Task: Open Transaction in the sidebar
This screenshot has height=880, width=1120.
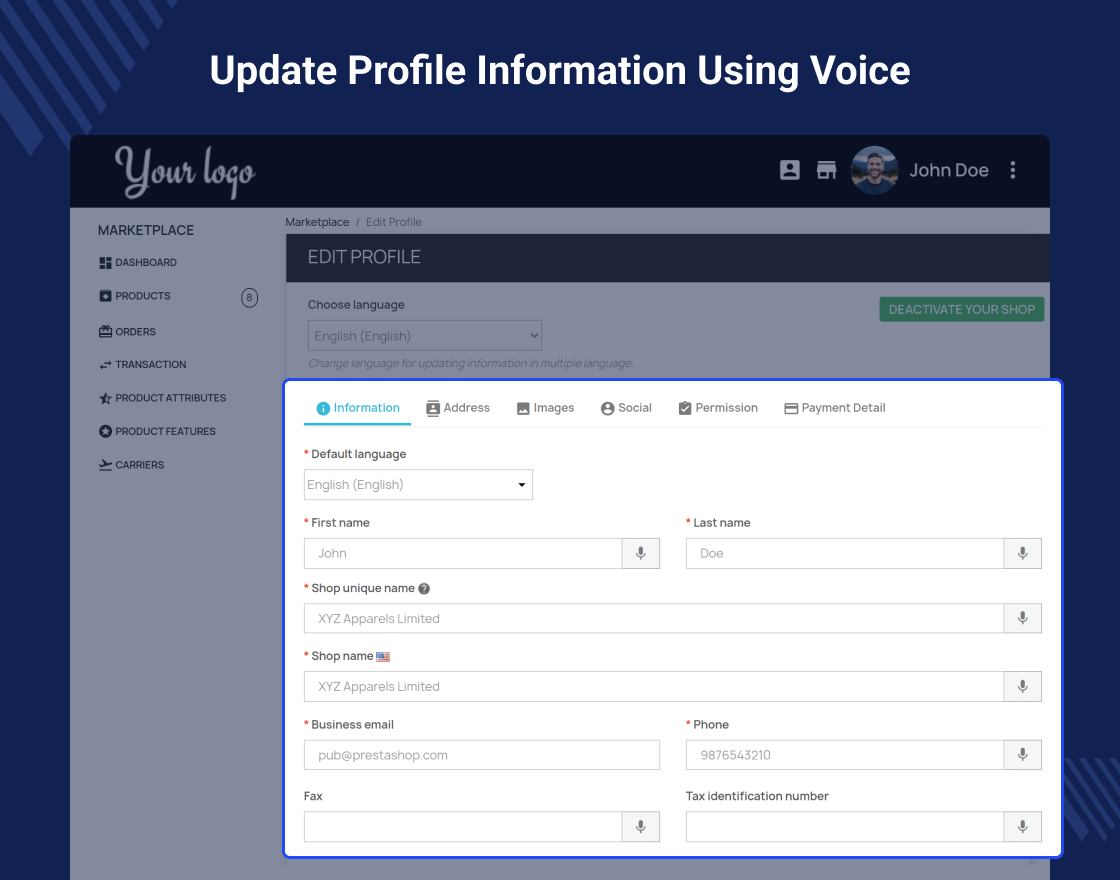Action: tap(151, 364)
